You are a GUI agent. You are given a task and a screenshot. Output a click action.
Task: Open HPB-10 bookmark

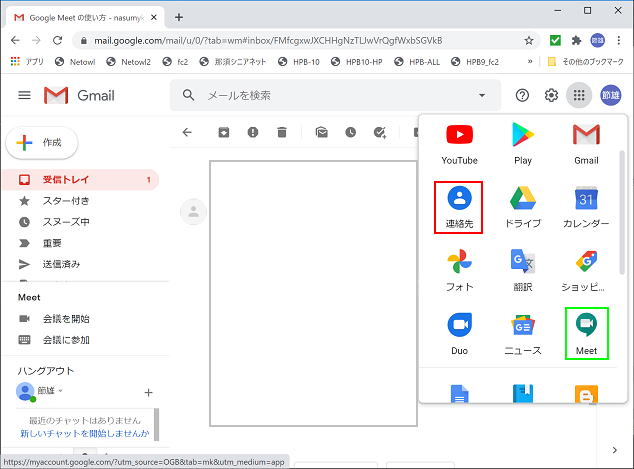(299, 61)
